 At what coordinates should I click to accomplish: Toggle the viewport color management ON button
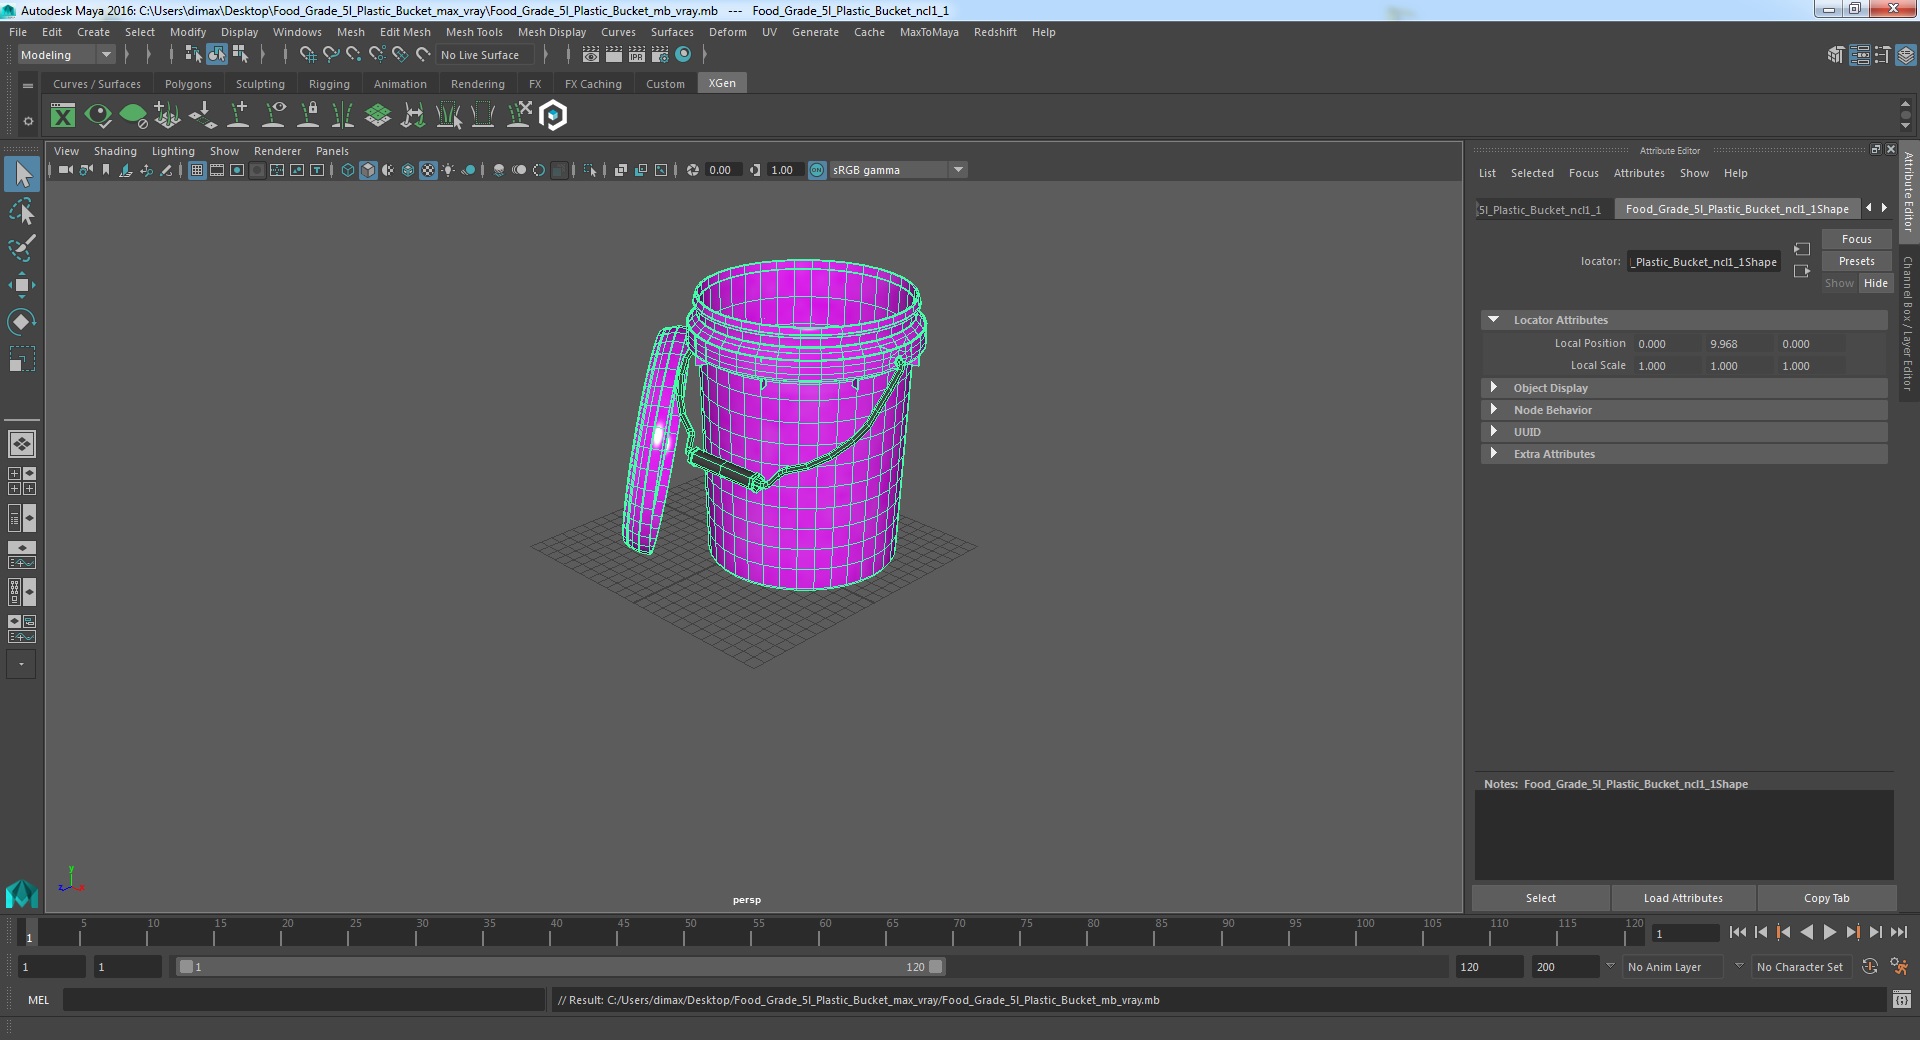click(x=817, y=170)
